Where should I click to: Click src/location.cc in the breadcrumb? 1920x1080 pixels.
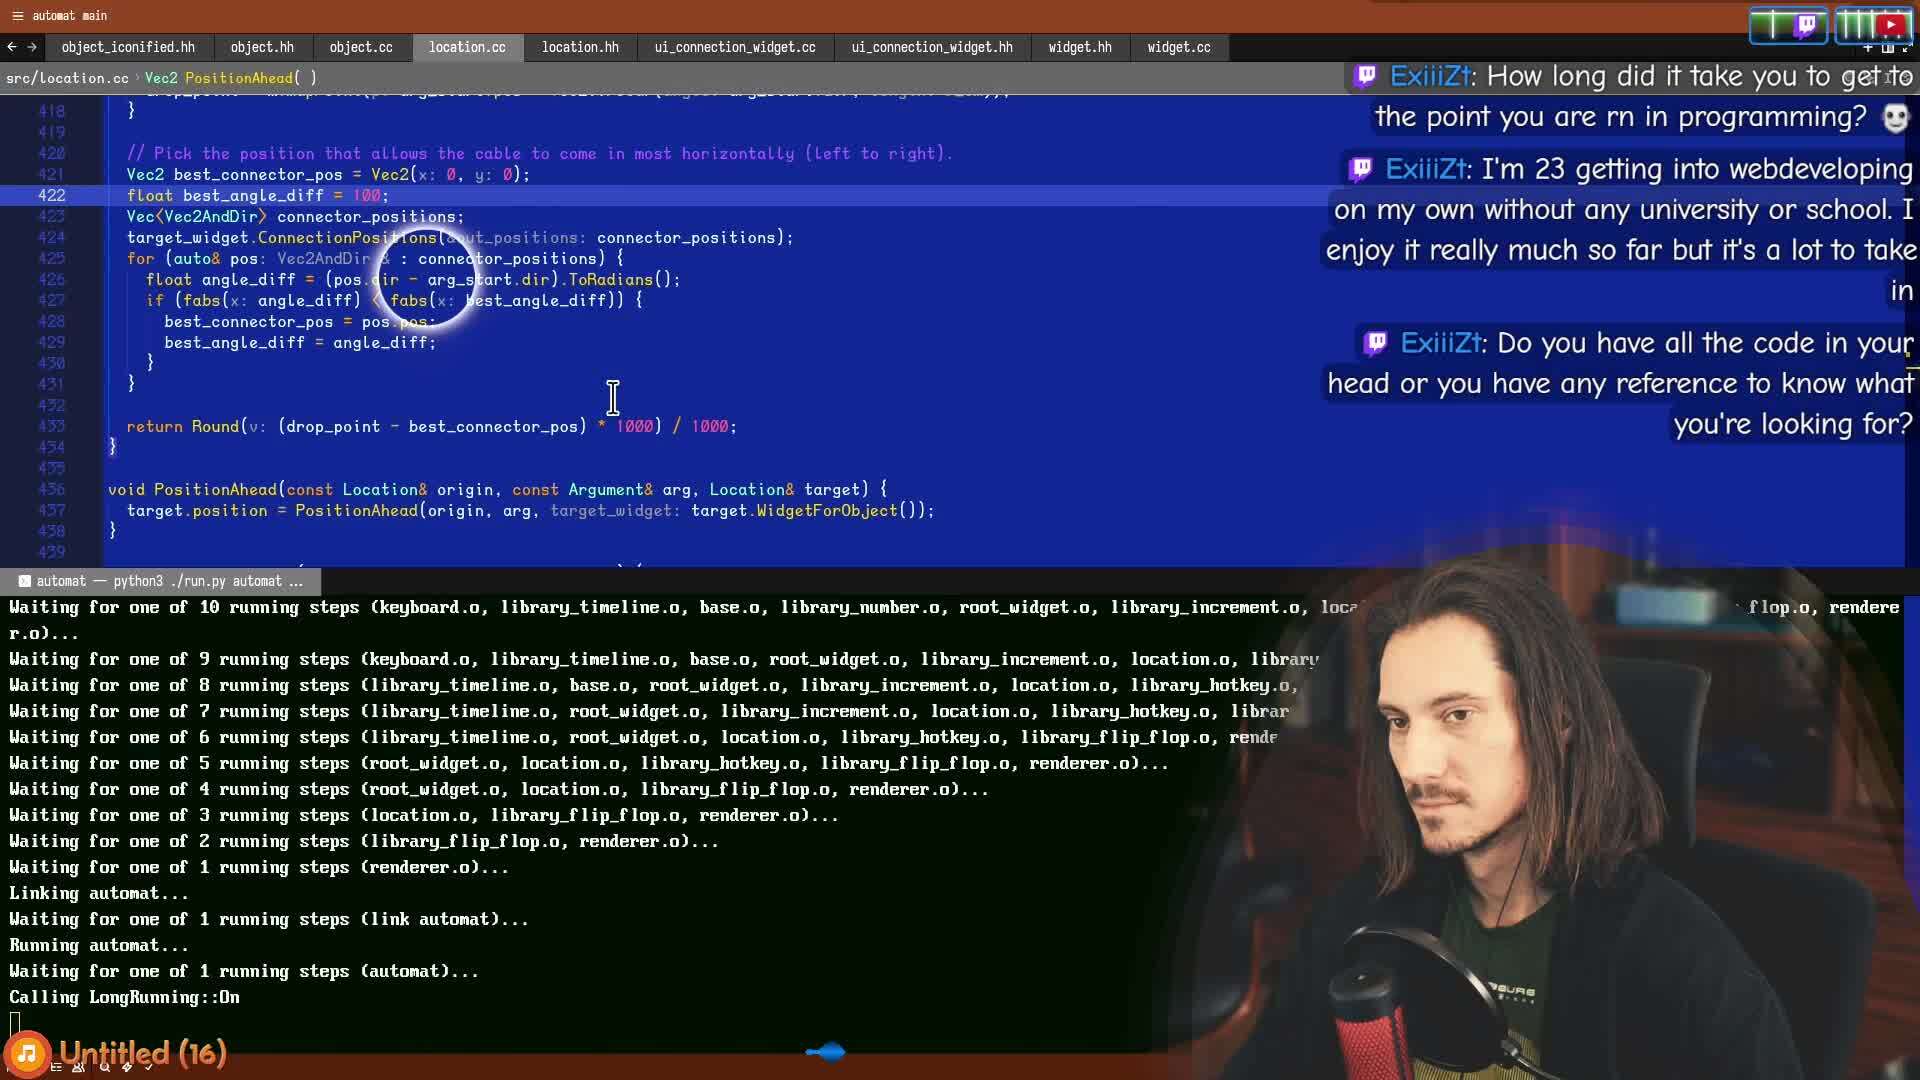coord(67,78)
